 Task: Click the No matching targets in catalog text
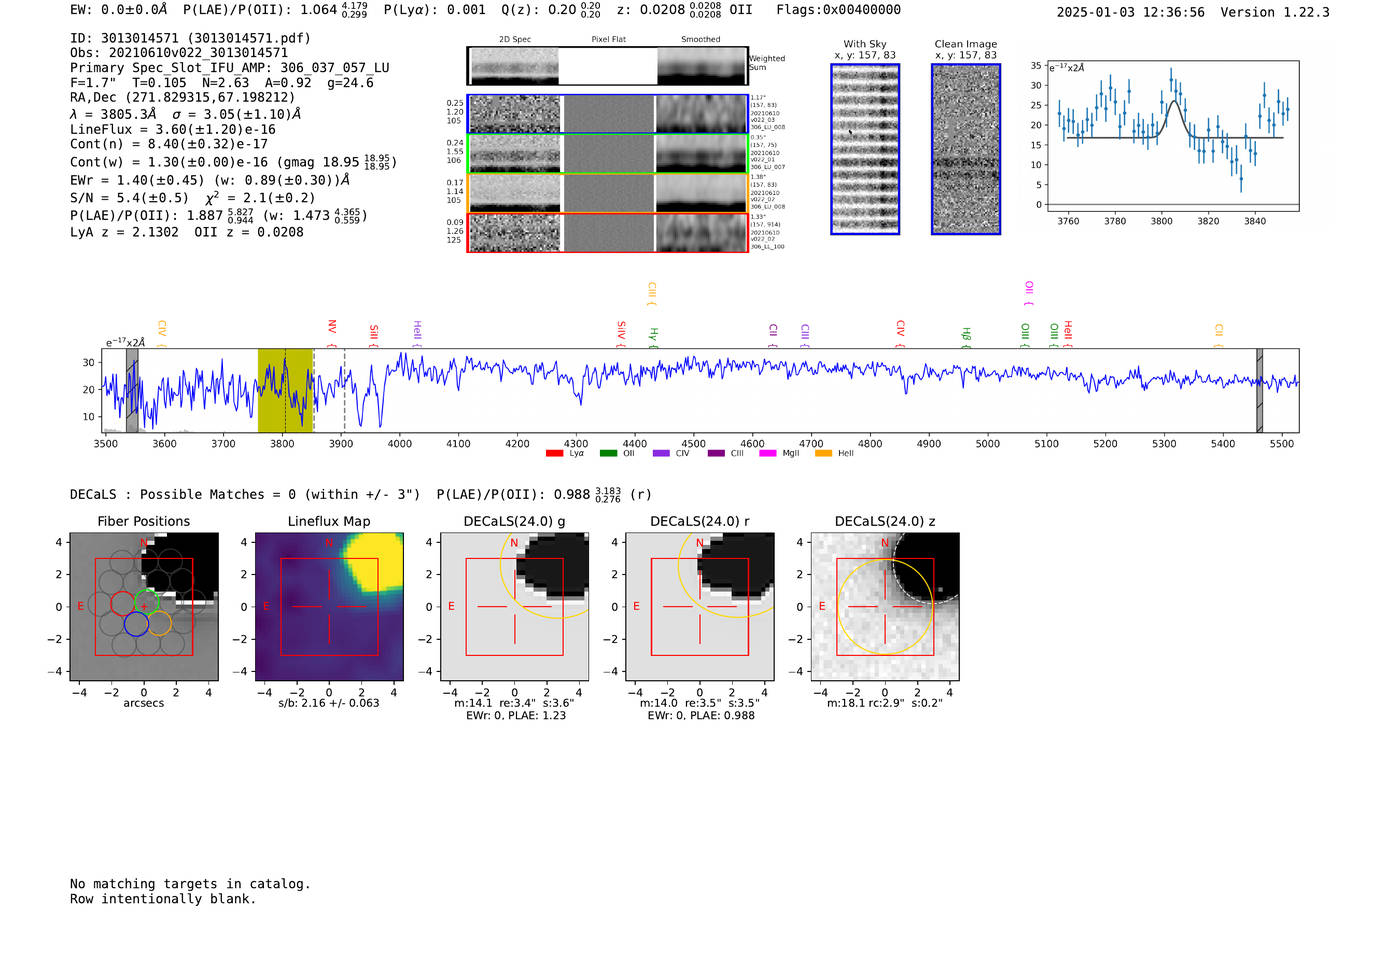[190, 884]
